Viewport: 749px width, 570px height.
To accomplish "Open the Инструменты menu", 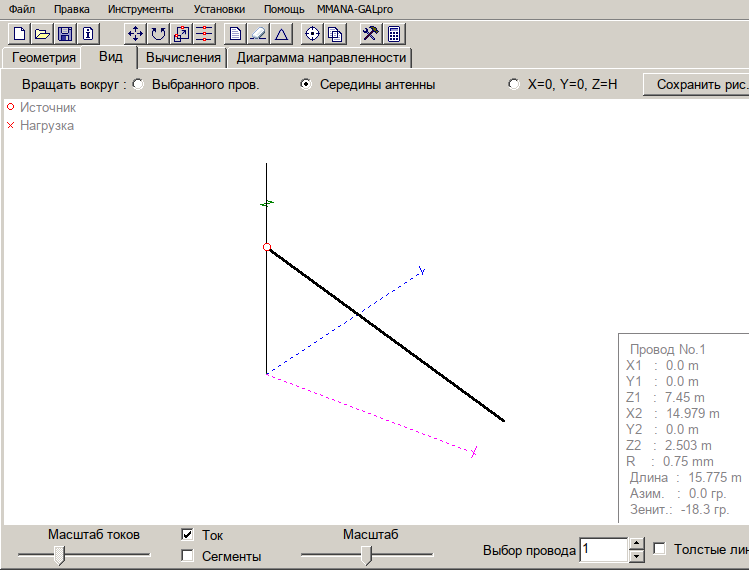I will tap(140, 8).
